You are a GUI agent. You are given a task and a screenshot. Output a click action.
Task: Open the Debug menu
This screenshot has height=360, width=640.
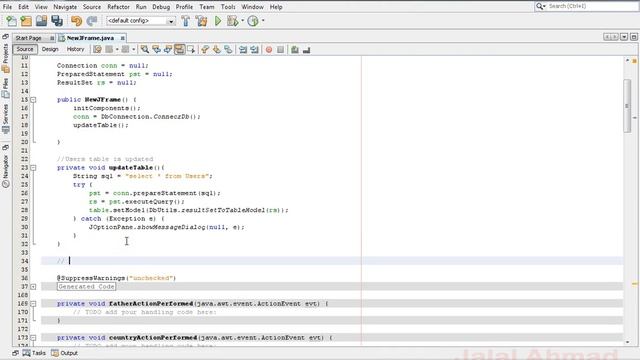click(x=161, y=7)
